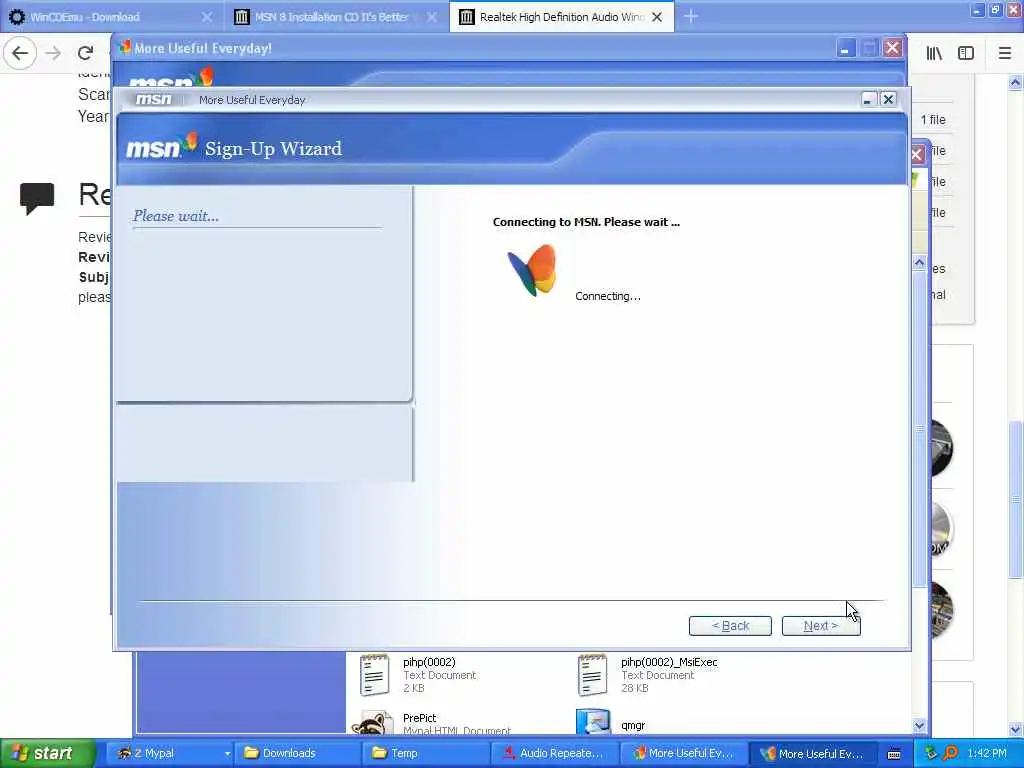Screen dimensions: 1024x768
Task: Click the small red close button behind wizard
Action: [x=917, y=154]
